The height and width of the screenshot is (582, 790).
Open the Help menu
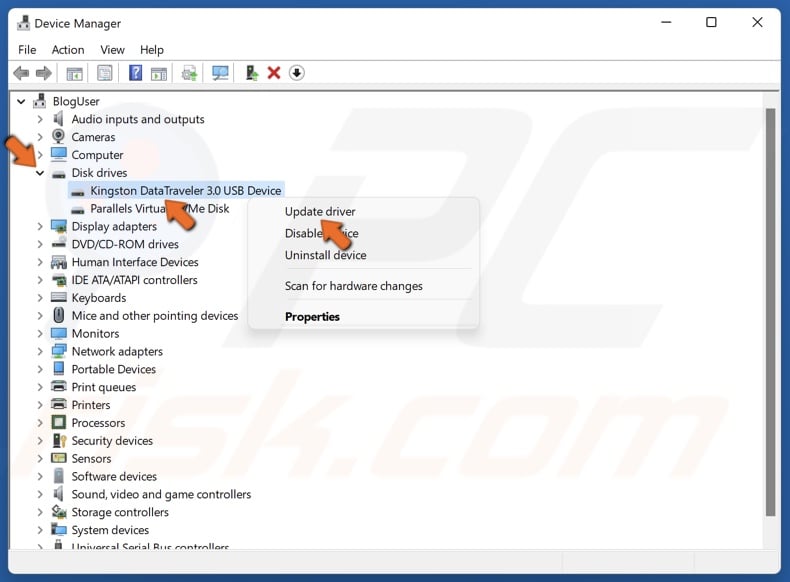[x=152, y=50]
